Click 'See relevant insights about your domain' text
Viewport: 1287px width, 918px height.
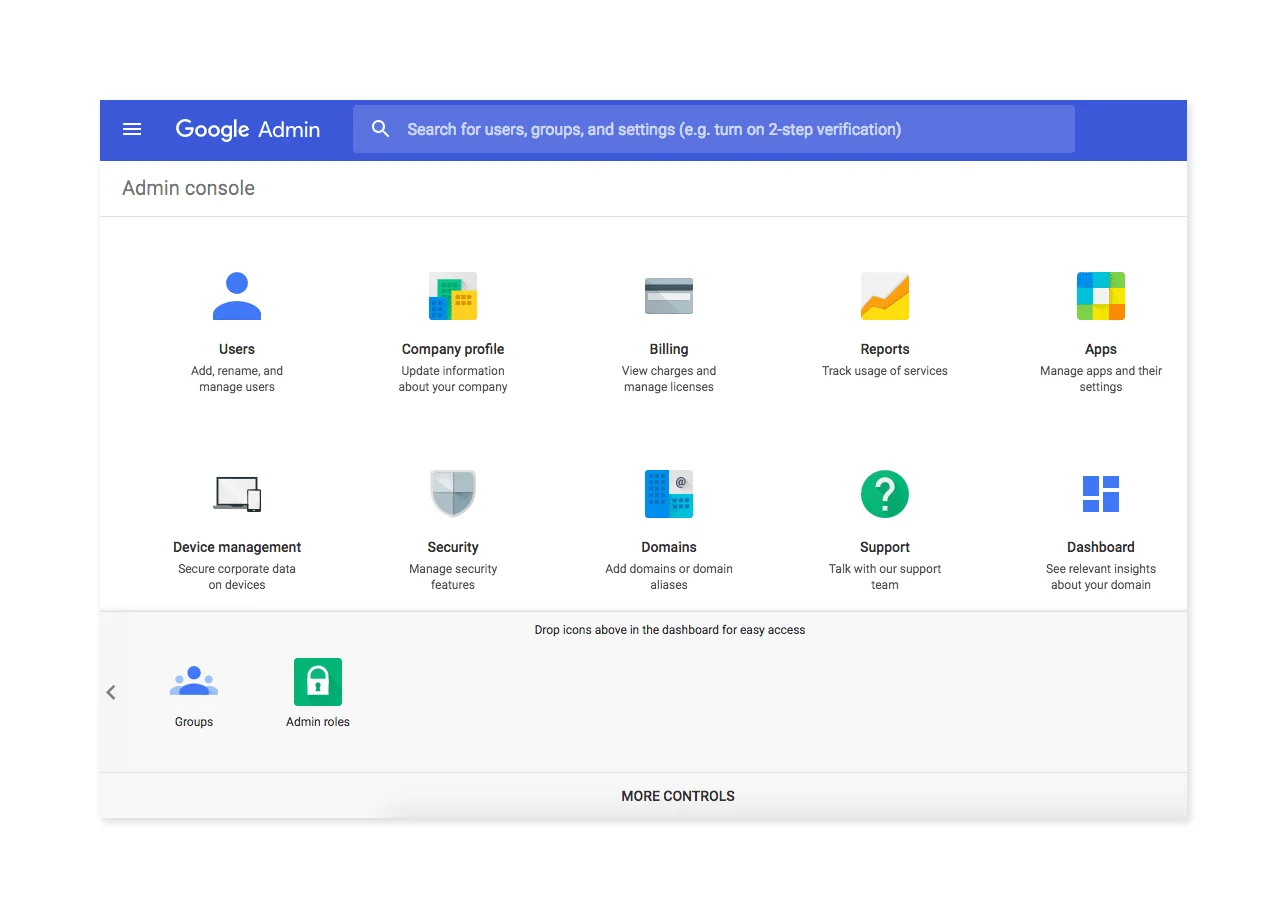click(x=1101, y=577)
